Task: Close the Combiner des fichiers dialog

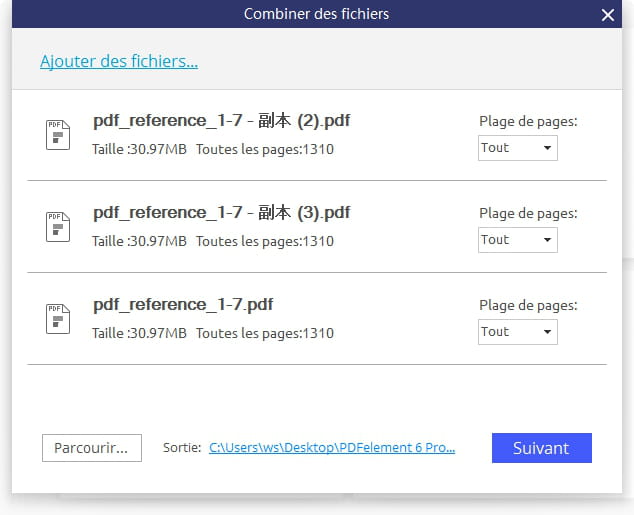Action: (607, 15)
